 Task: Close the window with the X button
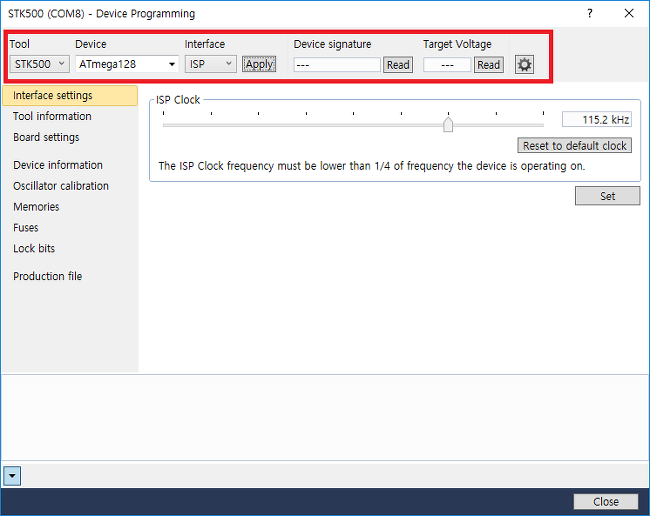click(x=629, y=14)
